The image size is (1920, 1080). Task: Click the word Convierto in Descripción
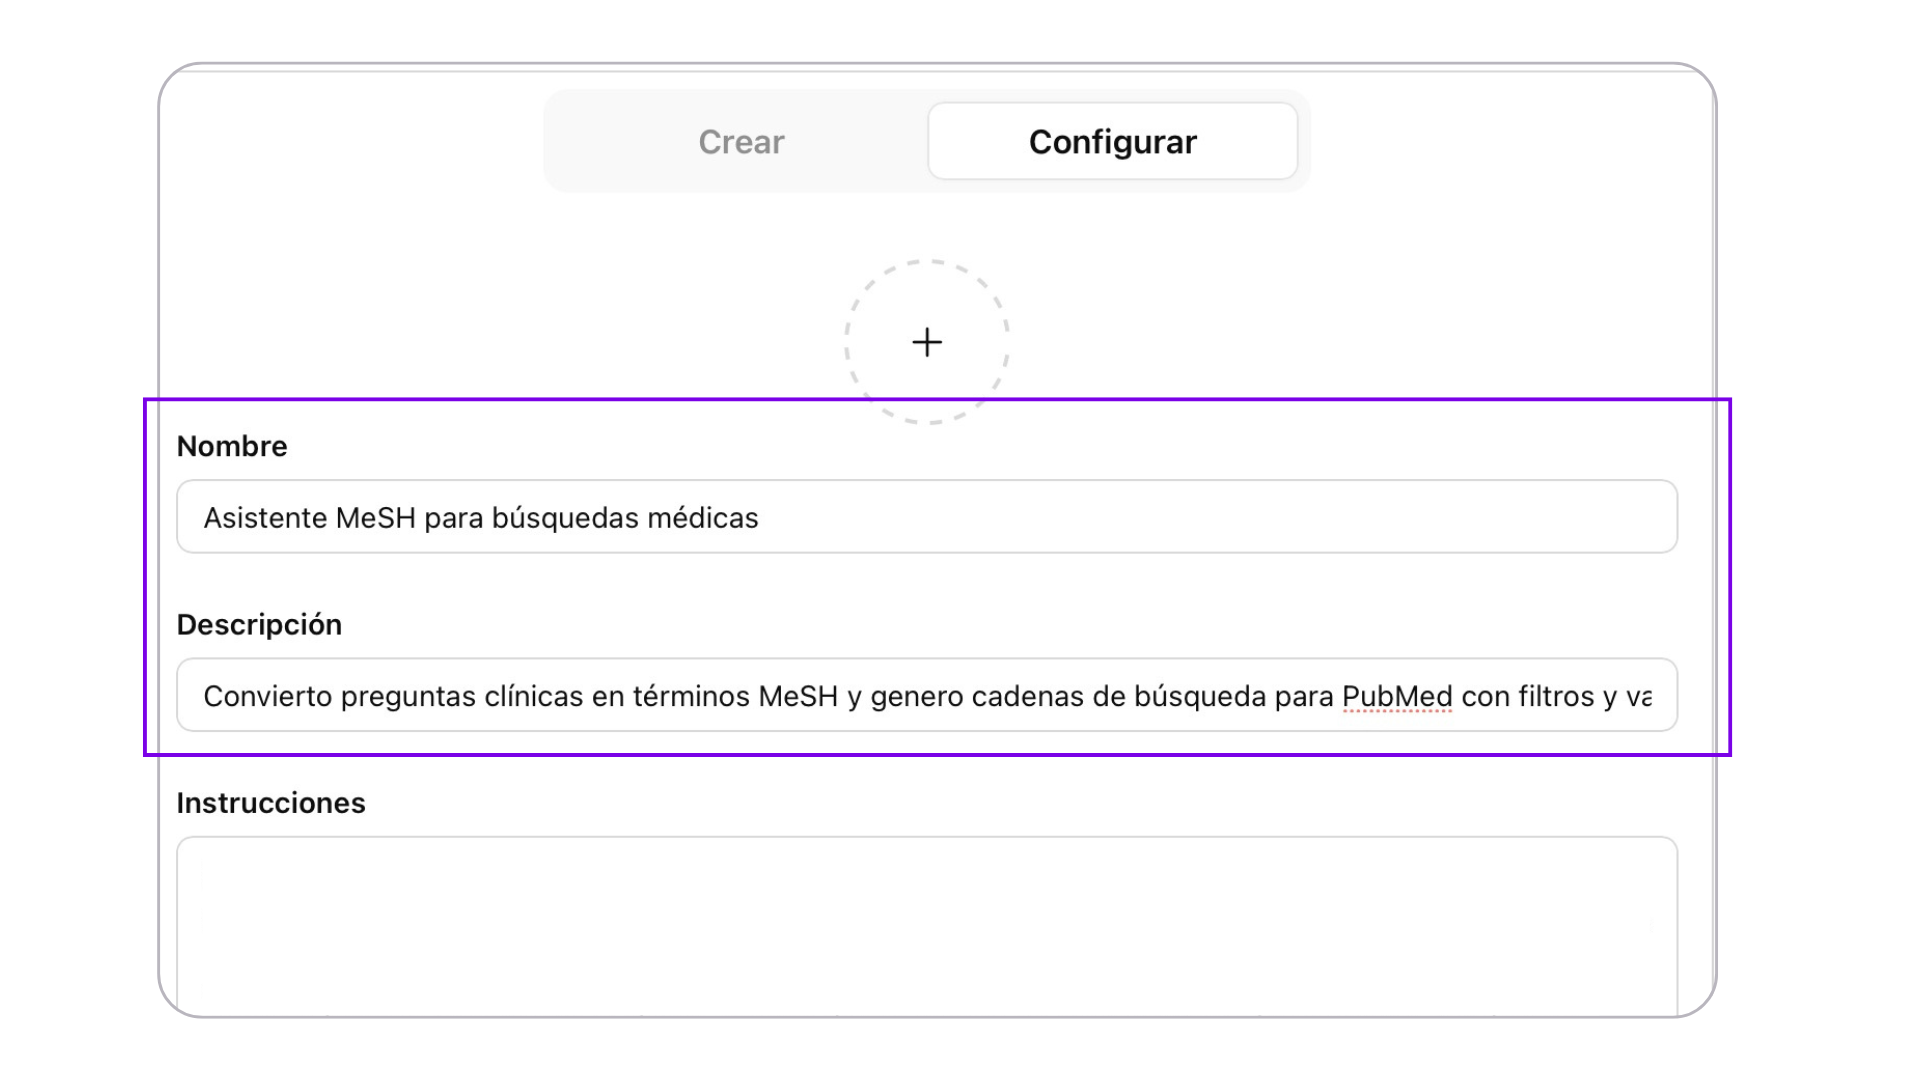click(x=267, y=696)
